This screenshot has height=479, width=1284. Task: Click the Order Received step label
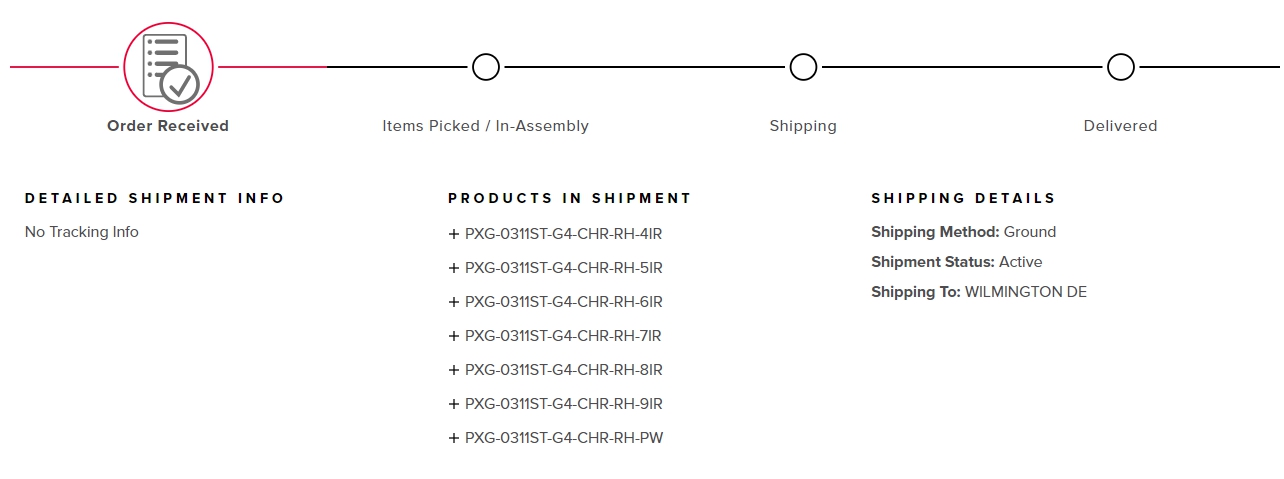168,126
